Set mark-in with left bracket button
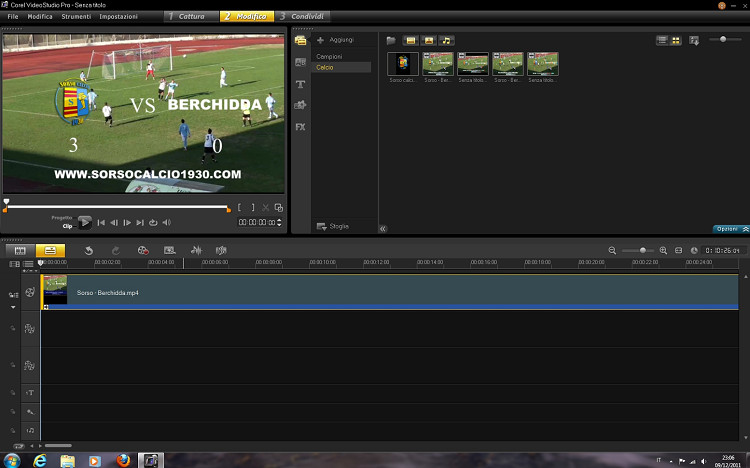The image size is (750, 468). 239,208
